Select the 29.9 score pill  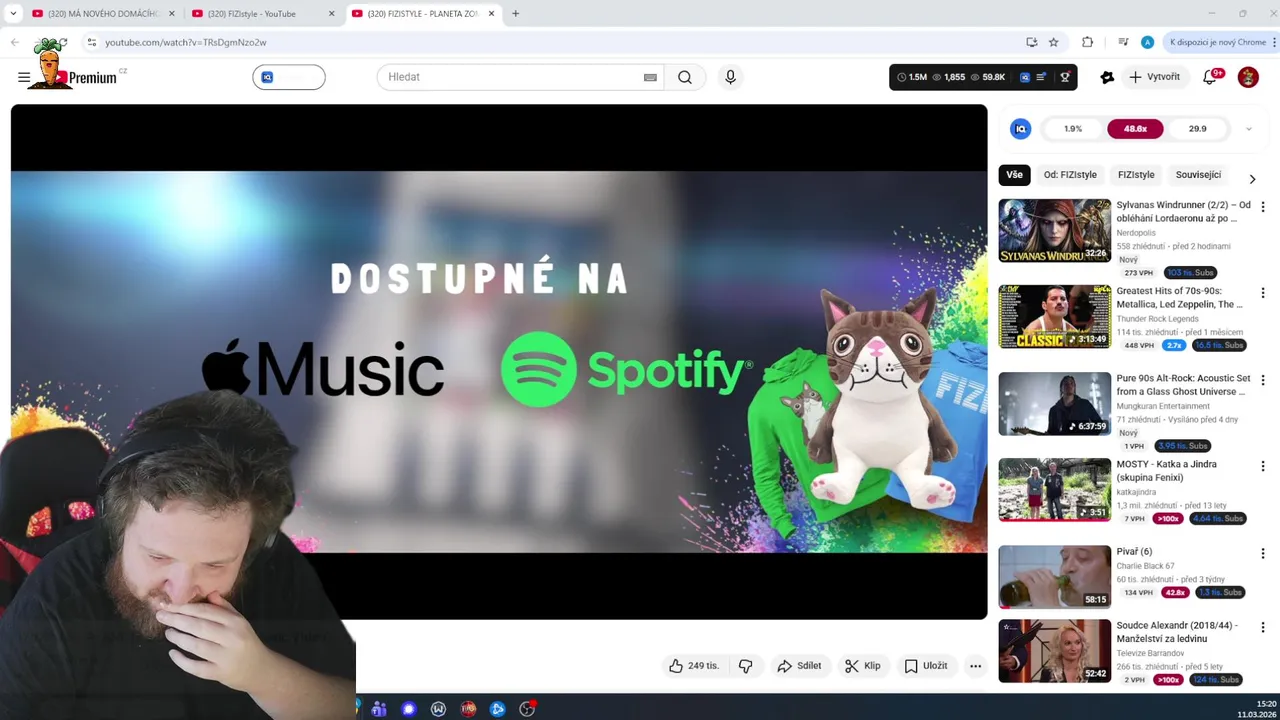pos(1197,129)
